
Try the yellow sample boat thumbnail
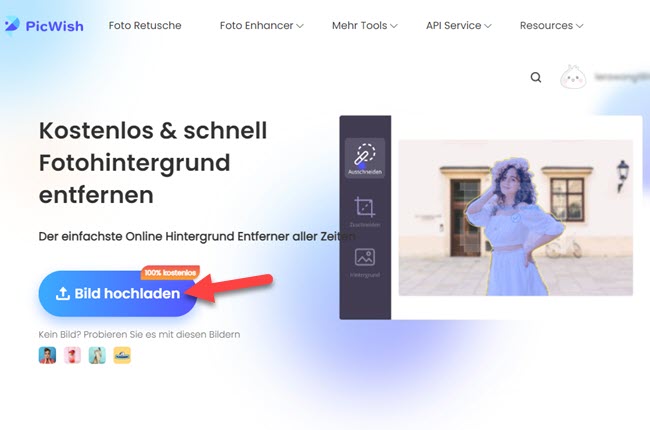[122, 355]
